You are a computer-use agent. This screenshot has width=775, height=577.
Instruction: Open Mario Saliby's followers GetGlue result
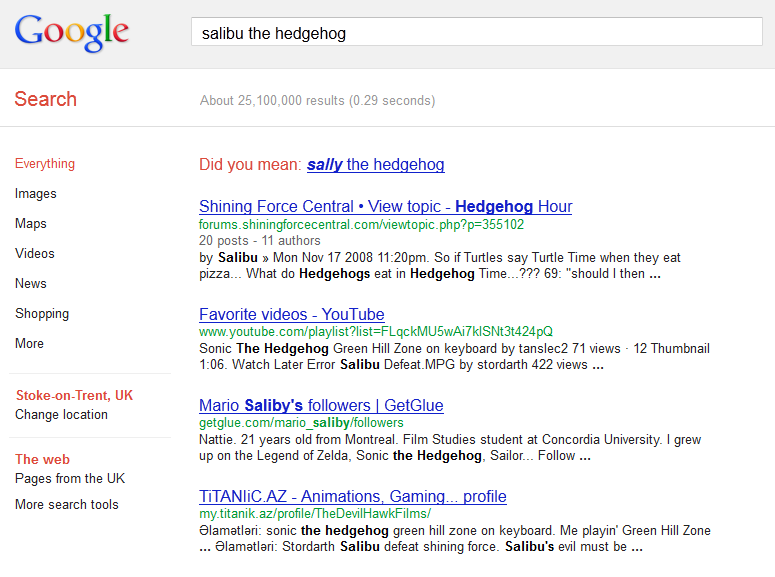(321, 405)
